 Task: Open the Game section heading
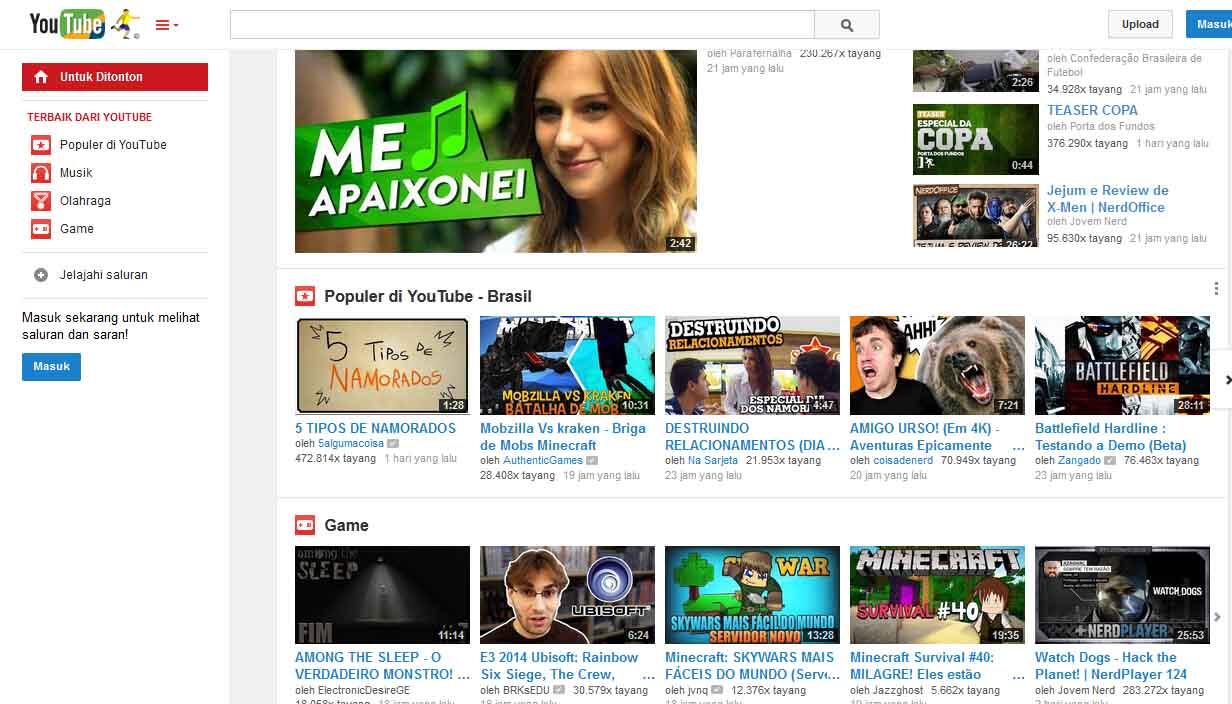[346, 526]
